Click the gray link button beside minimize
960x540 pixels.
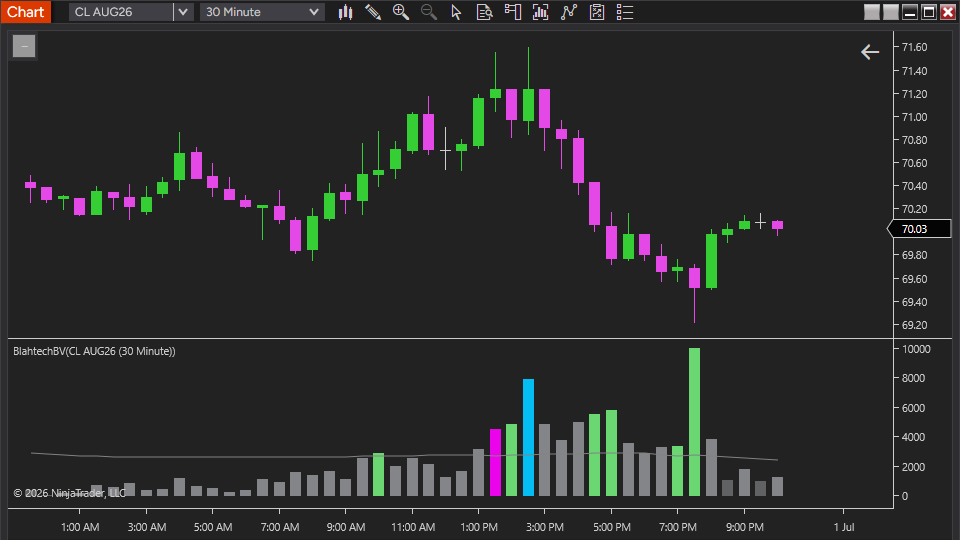click(891, 12)
